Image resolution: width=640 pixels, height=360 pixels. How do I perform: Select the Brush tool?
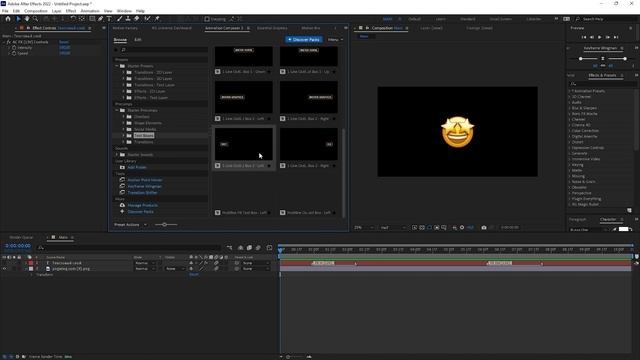pyautogui.click(x=120, y=19)
